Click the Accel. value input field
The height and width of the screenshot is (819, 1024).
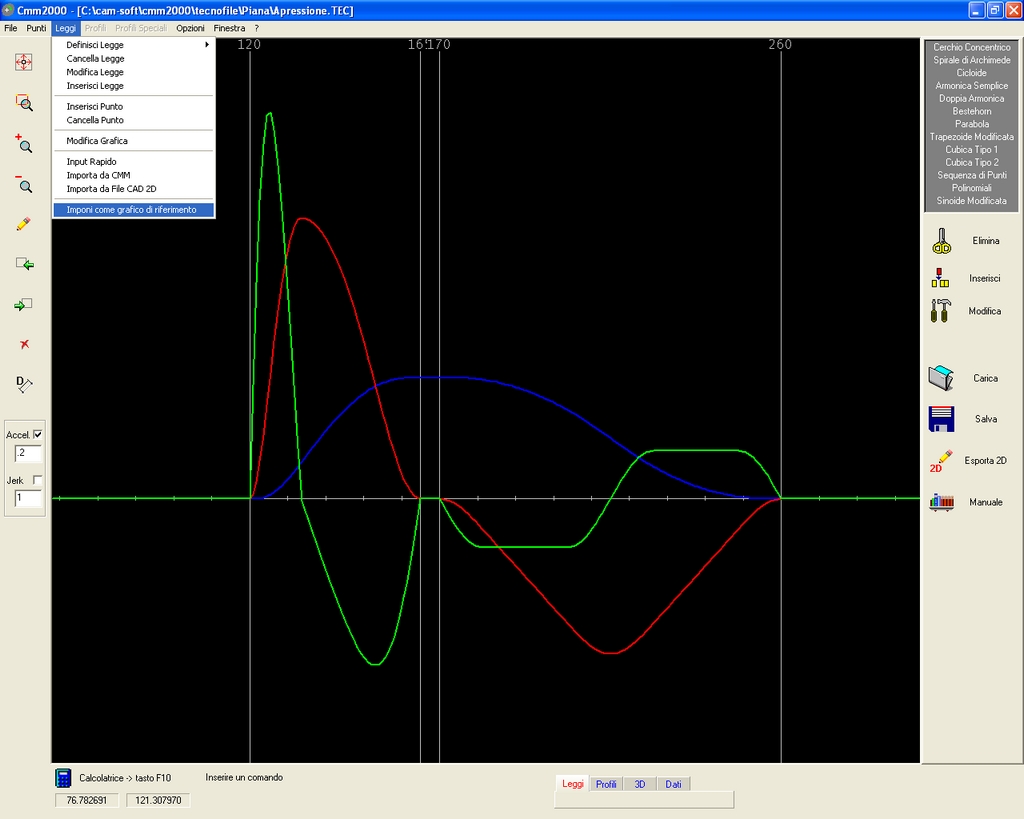[28, 453]
